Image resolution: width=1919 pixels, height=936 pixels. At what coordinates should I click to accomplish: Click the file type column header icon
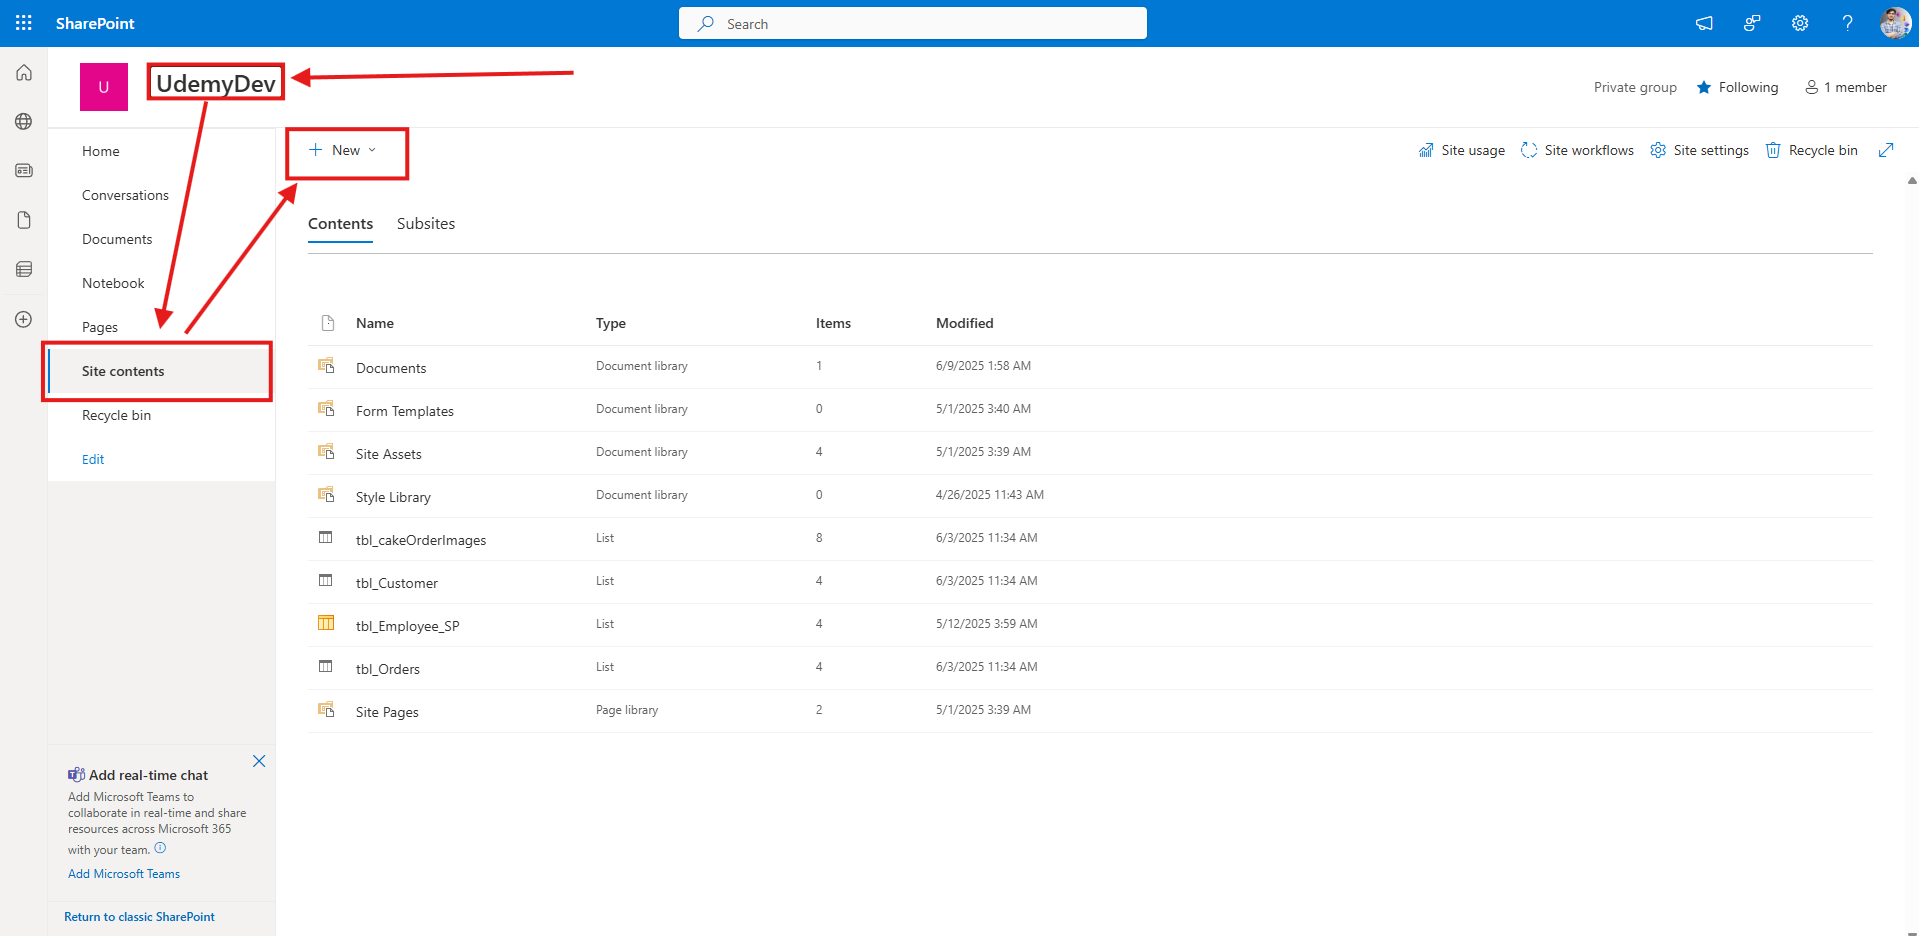click(x=328, y=323)
